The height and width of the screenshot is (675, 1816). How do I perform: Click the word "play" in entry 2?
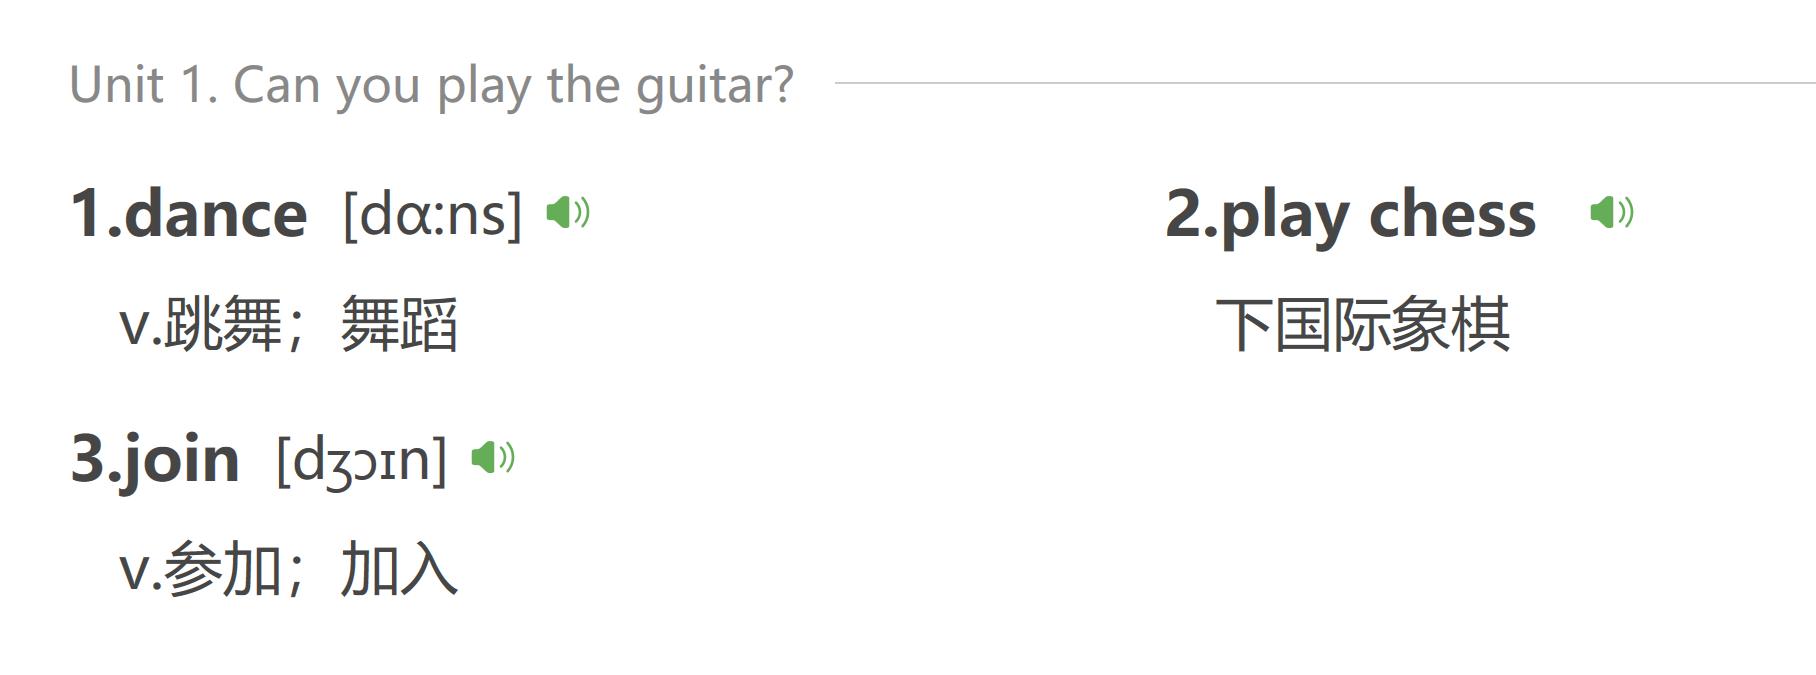click(x=1284, y=216)
